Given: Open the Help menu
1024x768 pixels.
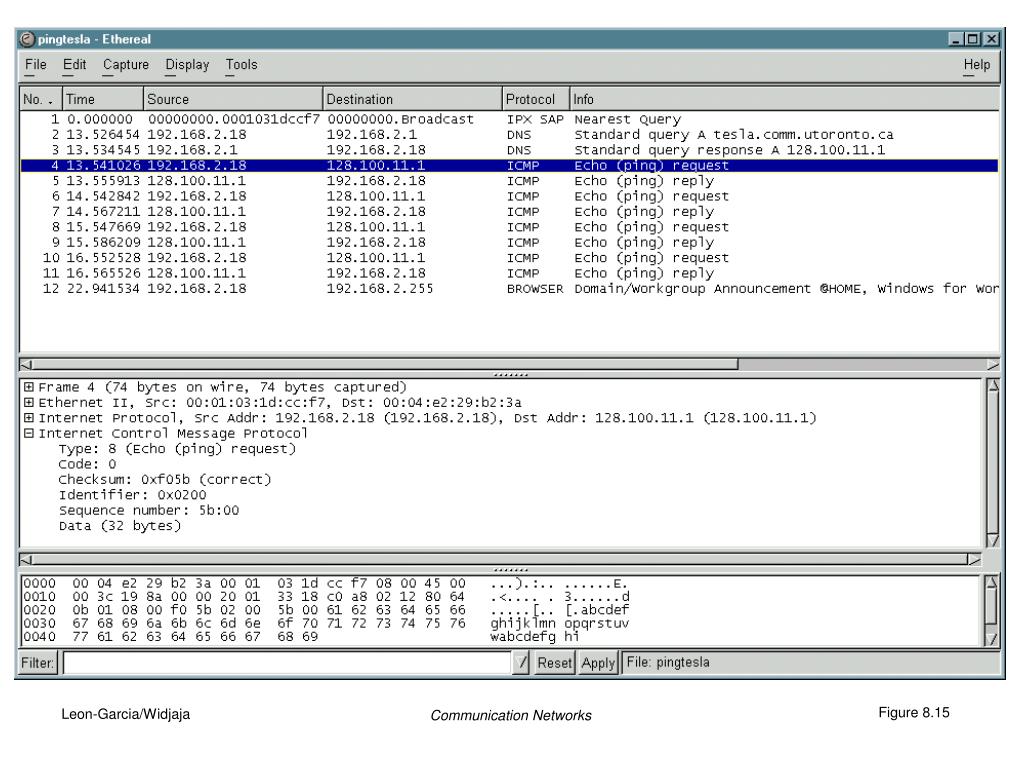Looking at the screenshot, I should pyautogui.click(x=976, y=65).
